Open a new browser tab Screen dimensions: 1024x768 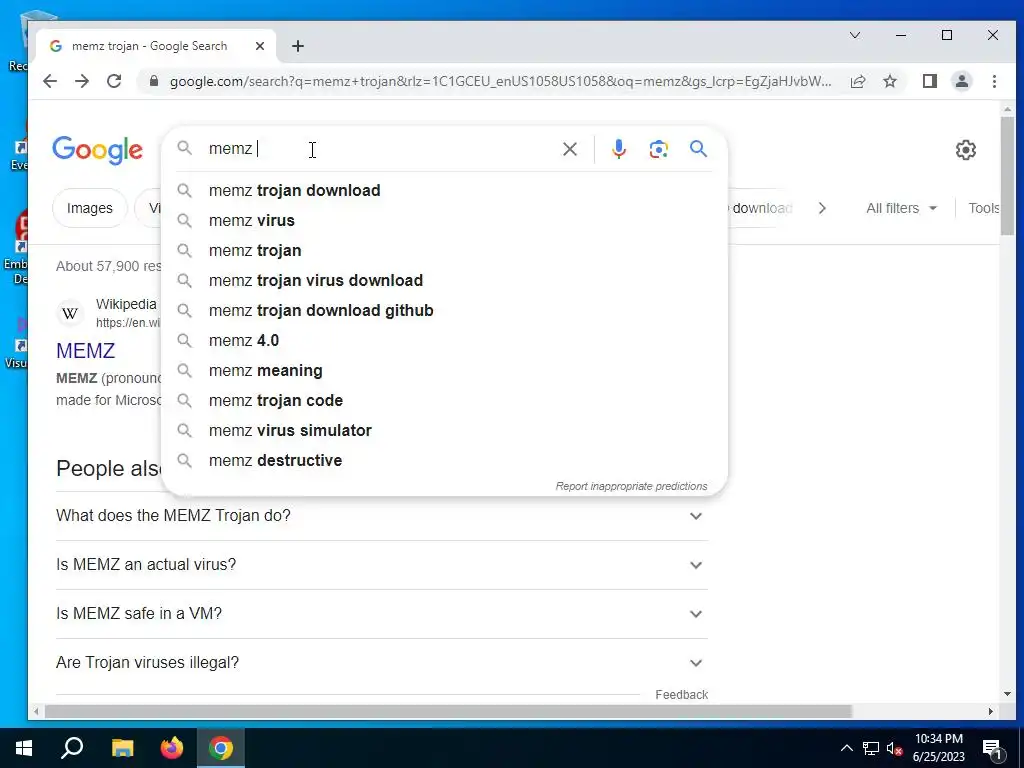click(x=298, y=46)
